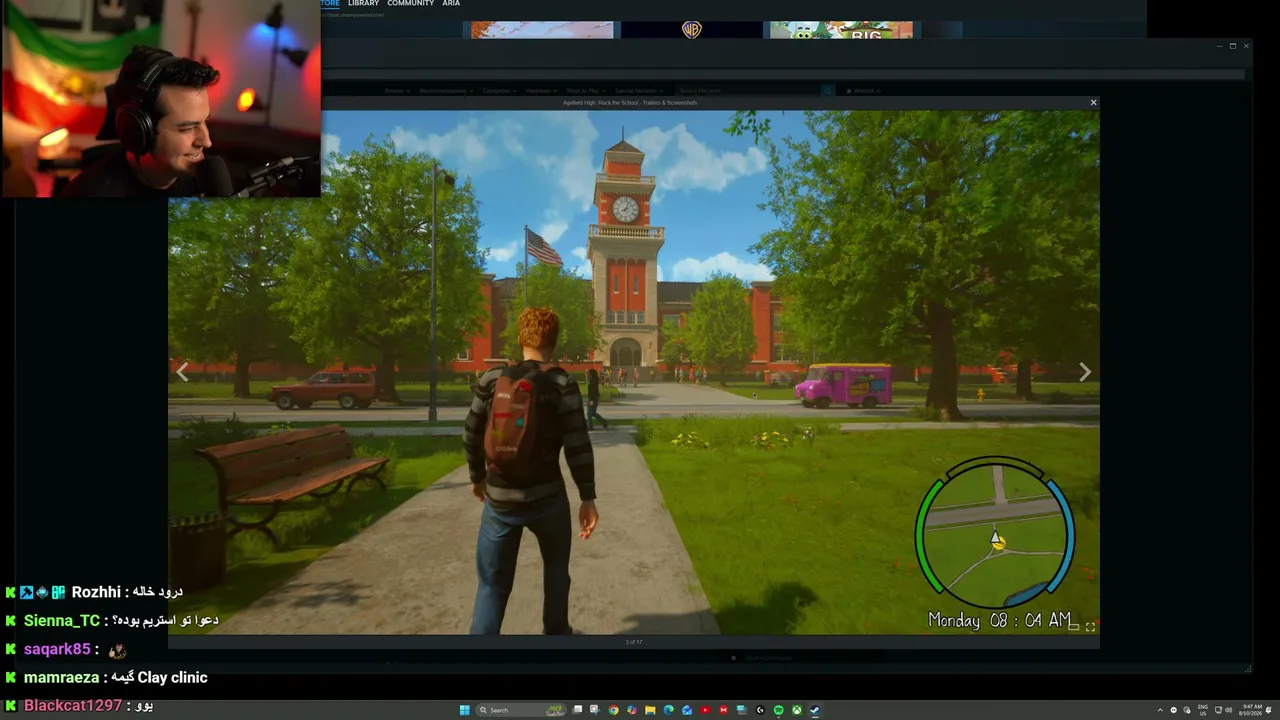The image size is (1280, 720).
Task: Open the blue mail app on the taskbar
Action: click(687, 710)
